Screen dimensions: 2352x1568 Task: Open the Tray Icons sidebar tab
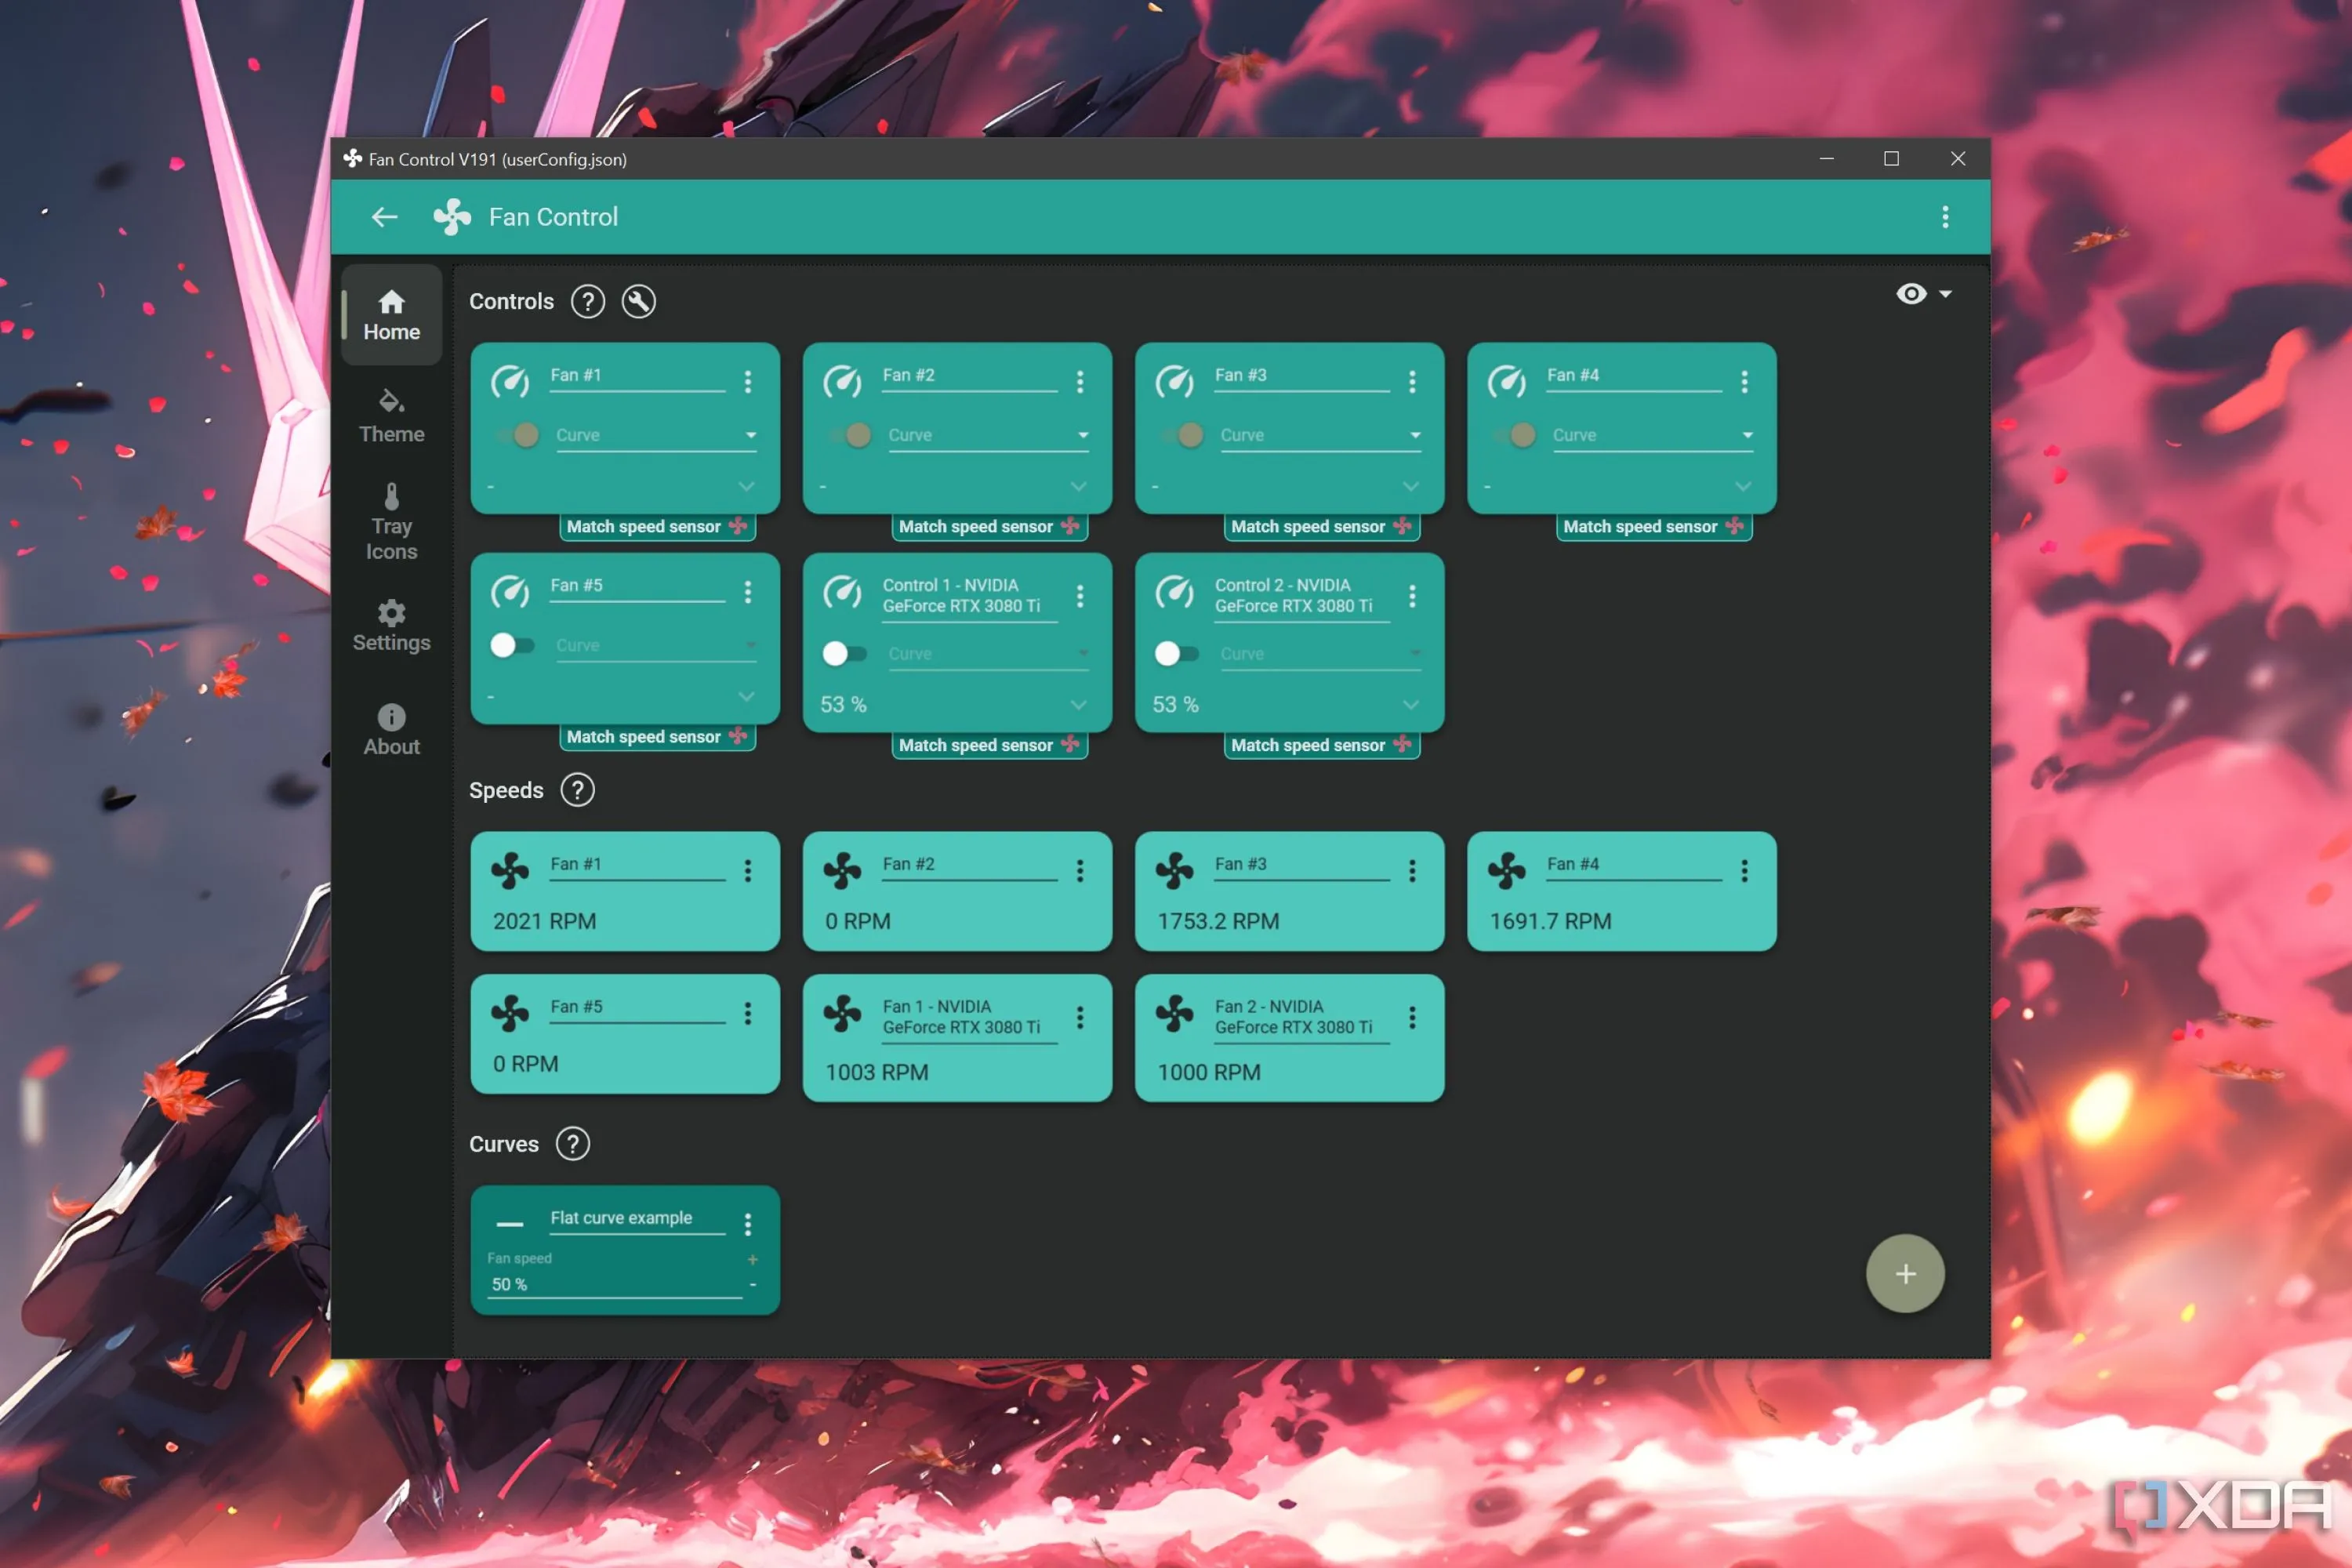[x=391, y=523]
